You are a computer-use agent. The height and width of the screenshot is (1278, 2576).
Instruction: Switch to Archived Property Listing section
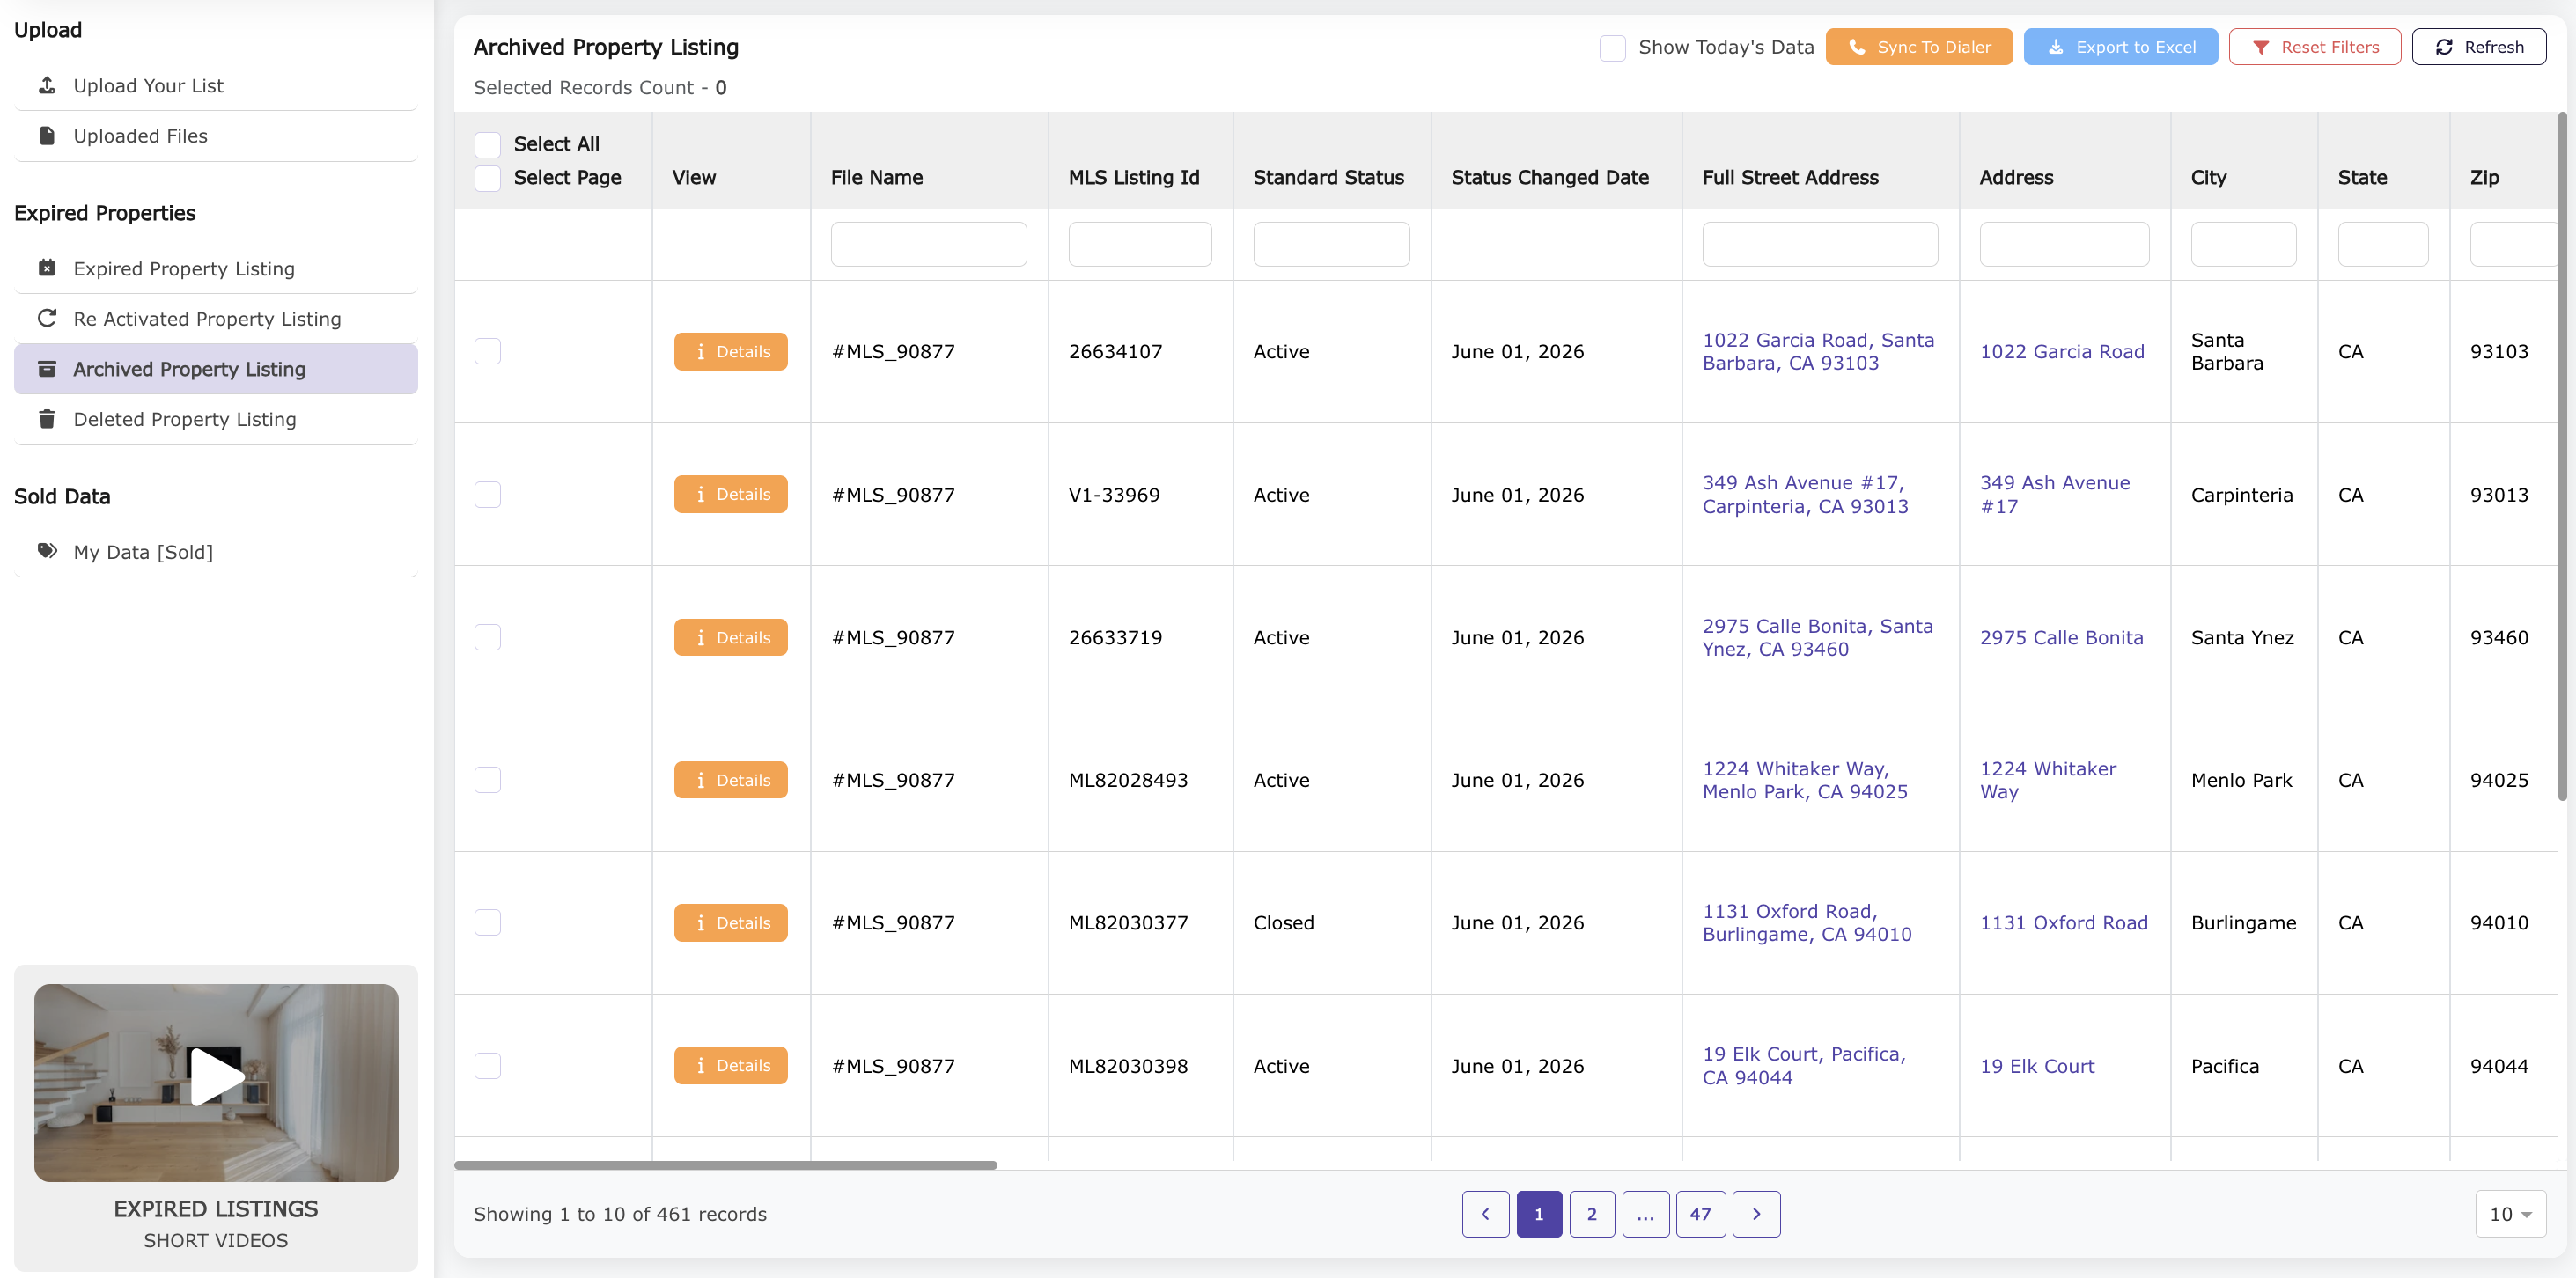click(190, 369)
